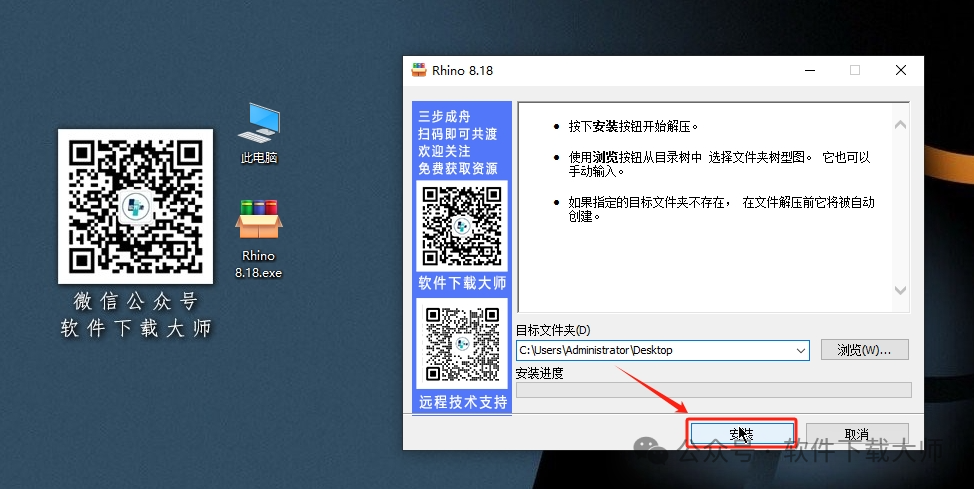Viewport: 974px width, 489px height.
Task: Click the scroll down arrow in instructions box
Action: [x=900, y=290]
